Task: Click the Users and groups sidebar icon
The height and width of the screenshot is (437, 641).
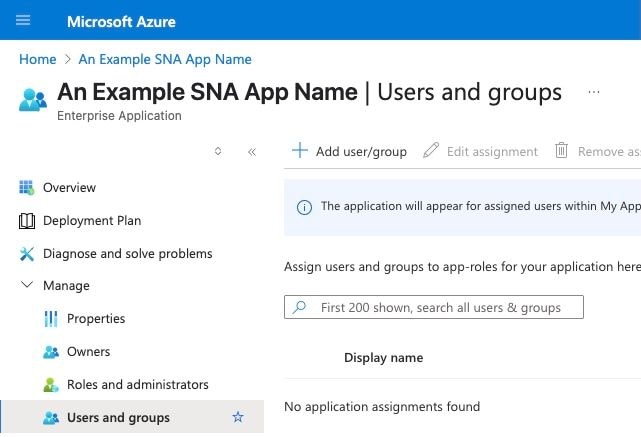Action: (x=51, y=418)
